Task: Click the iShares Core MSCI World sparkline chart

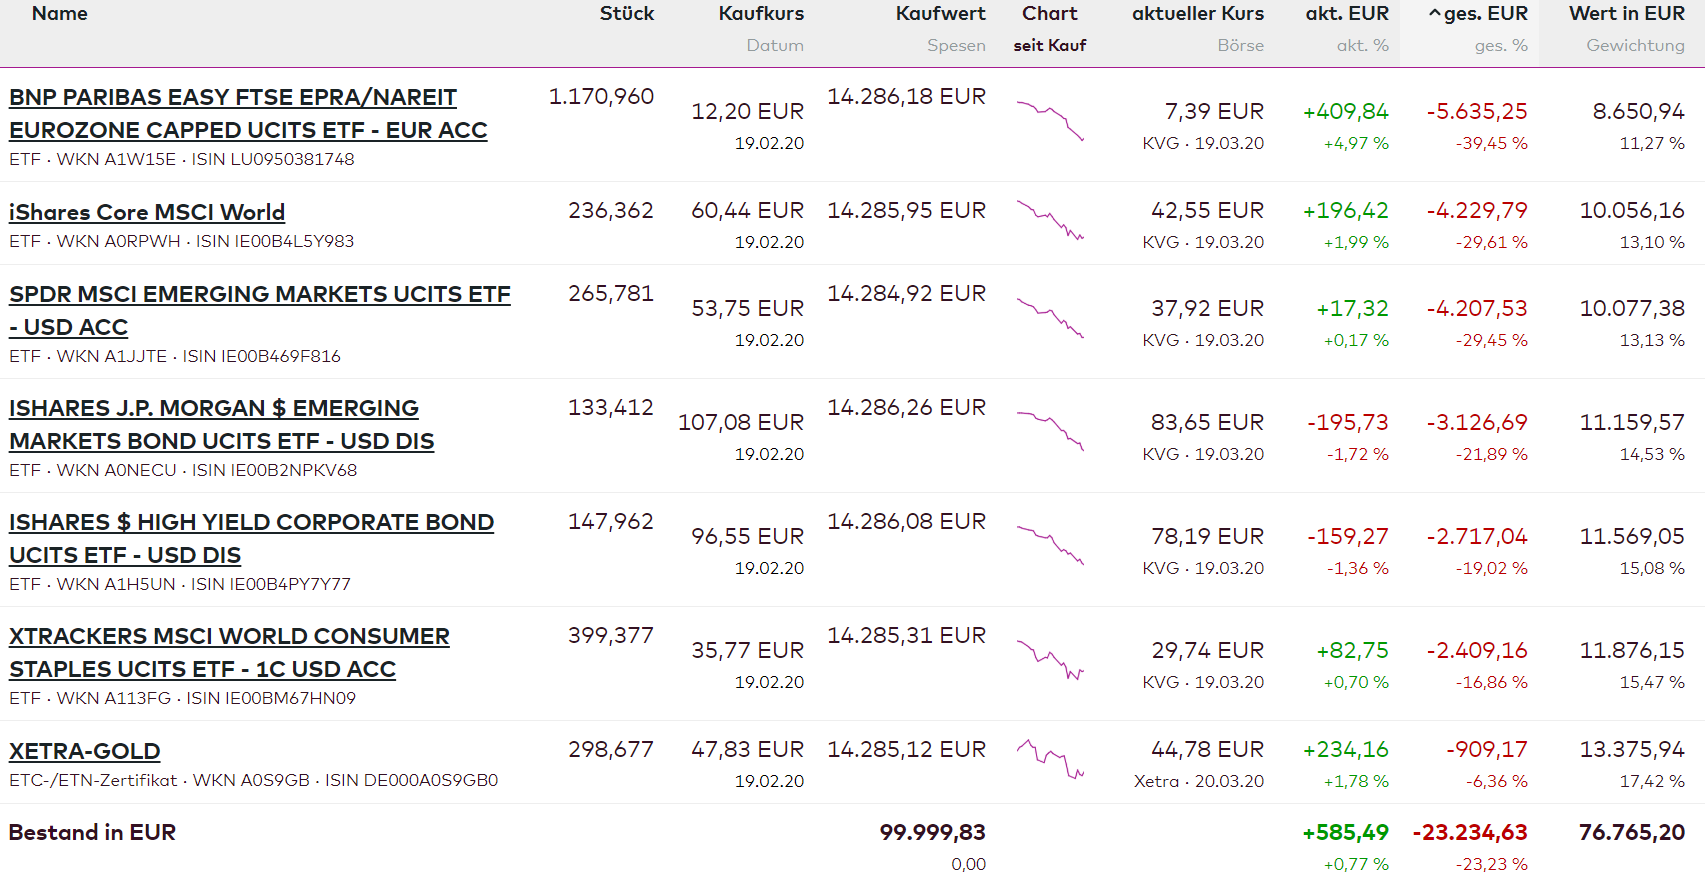Action: click(1050, 221)
